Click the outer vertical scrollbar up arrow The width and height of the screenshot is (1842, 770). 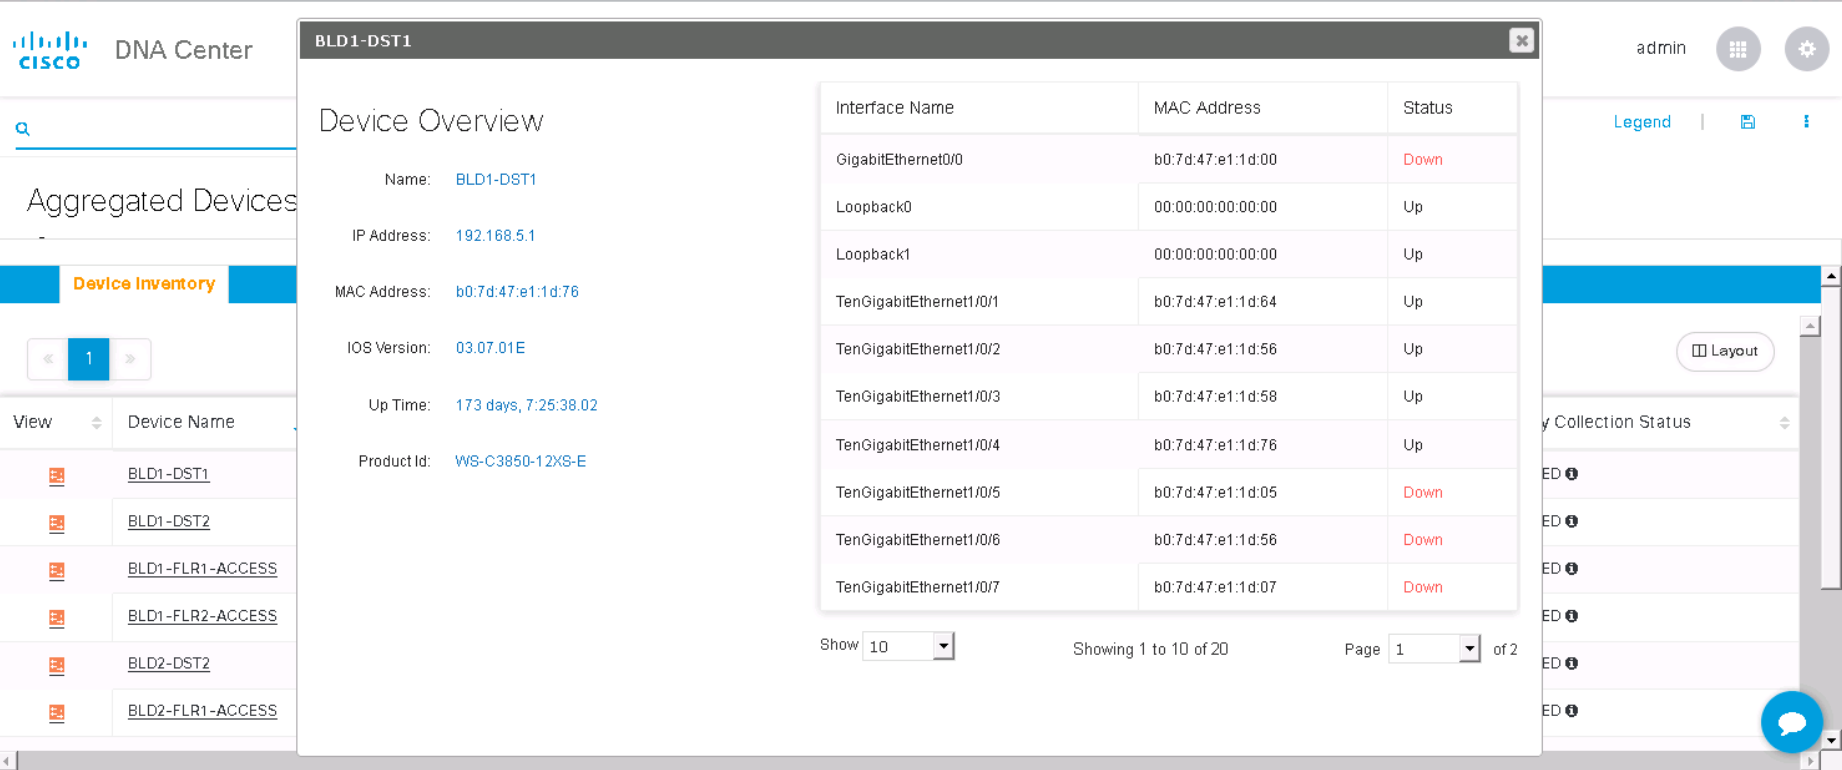(x=1831, y=275)
